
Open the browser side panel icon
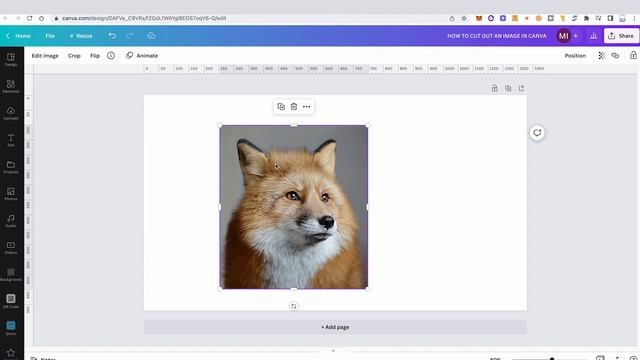(x=610, y=18)
